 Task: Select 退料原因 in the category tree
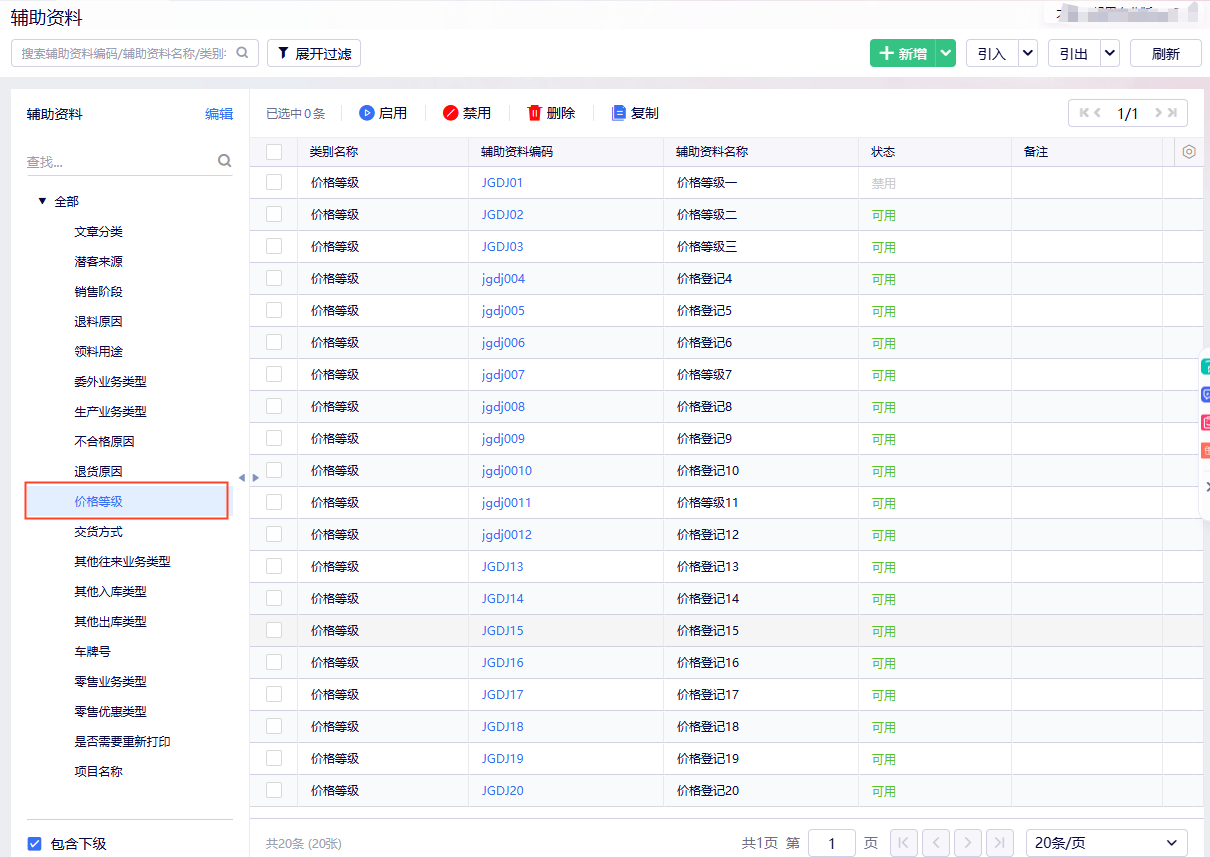tap(98, 321)
